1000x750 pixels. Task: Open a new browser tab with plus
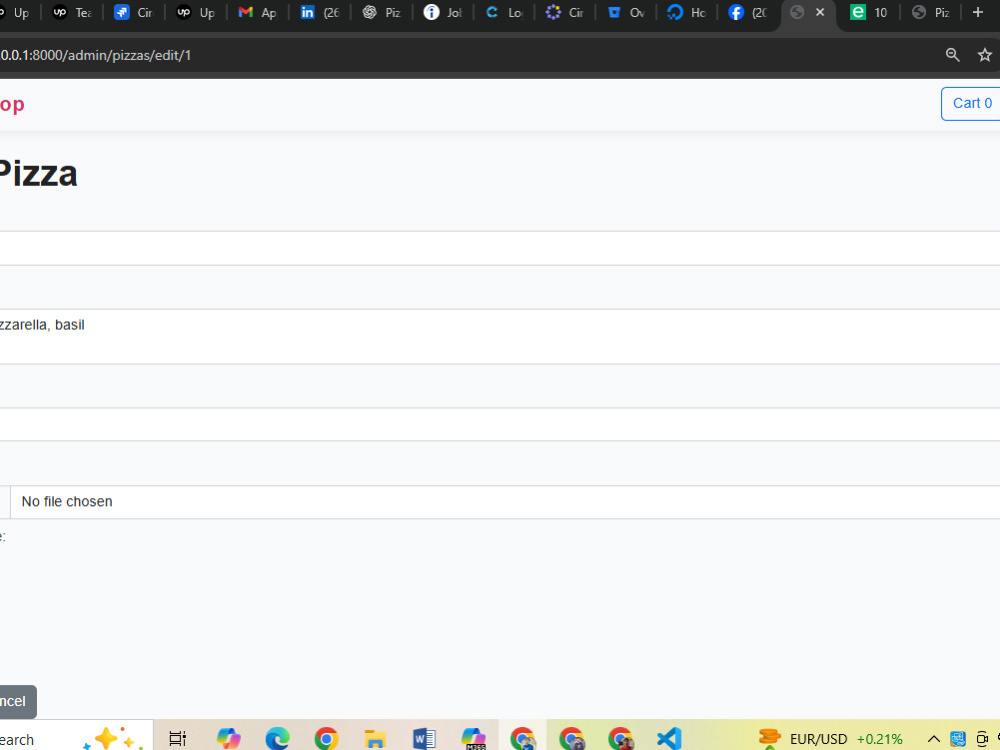click(x=977, y=12)
